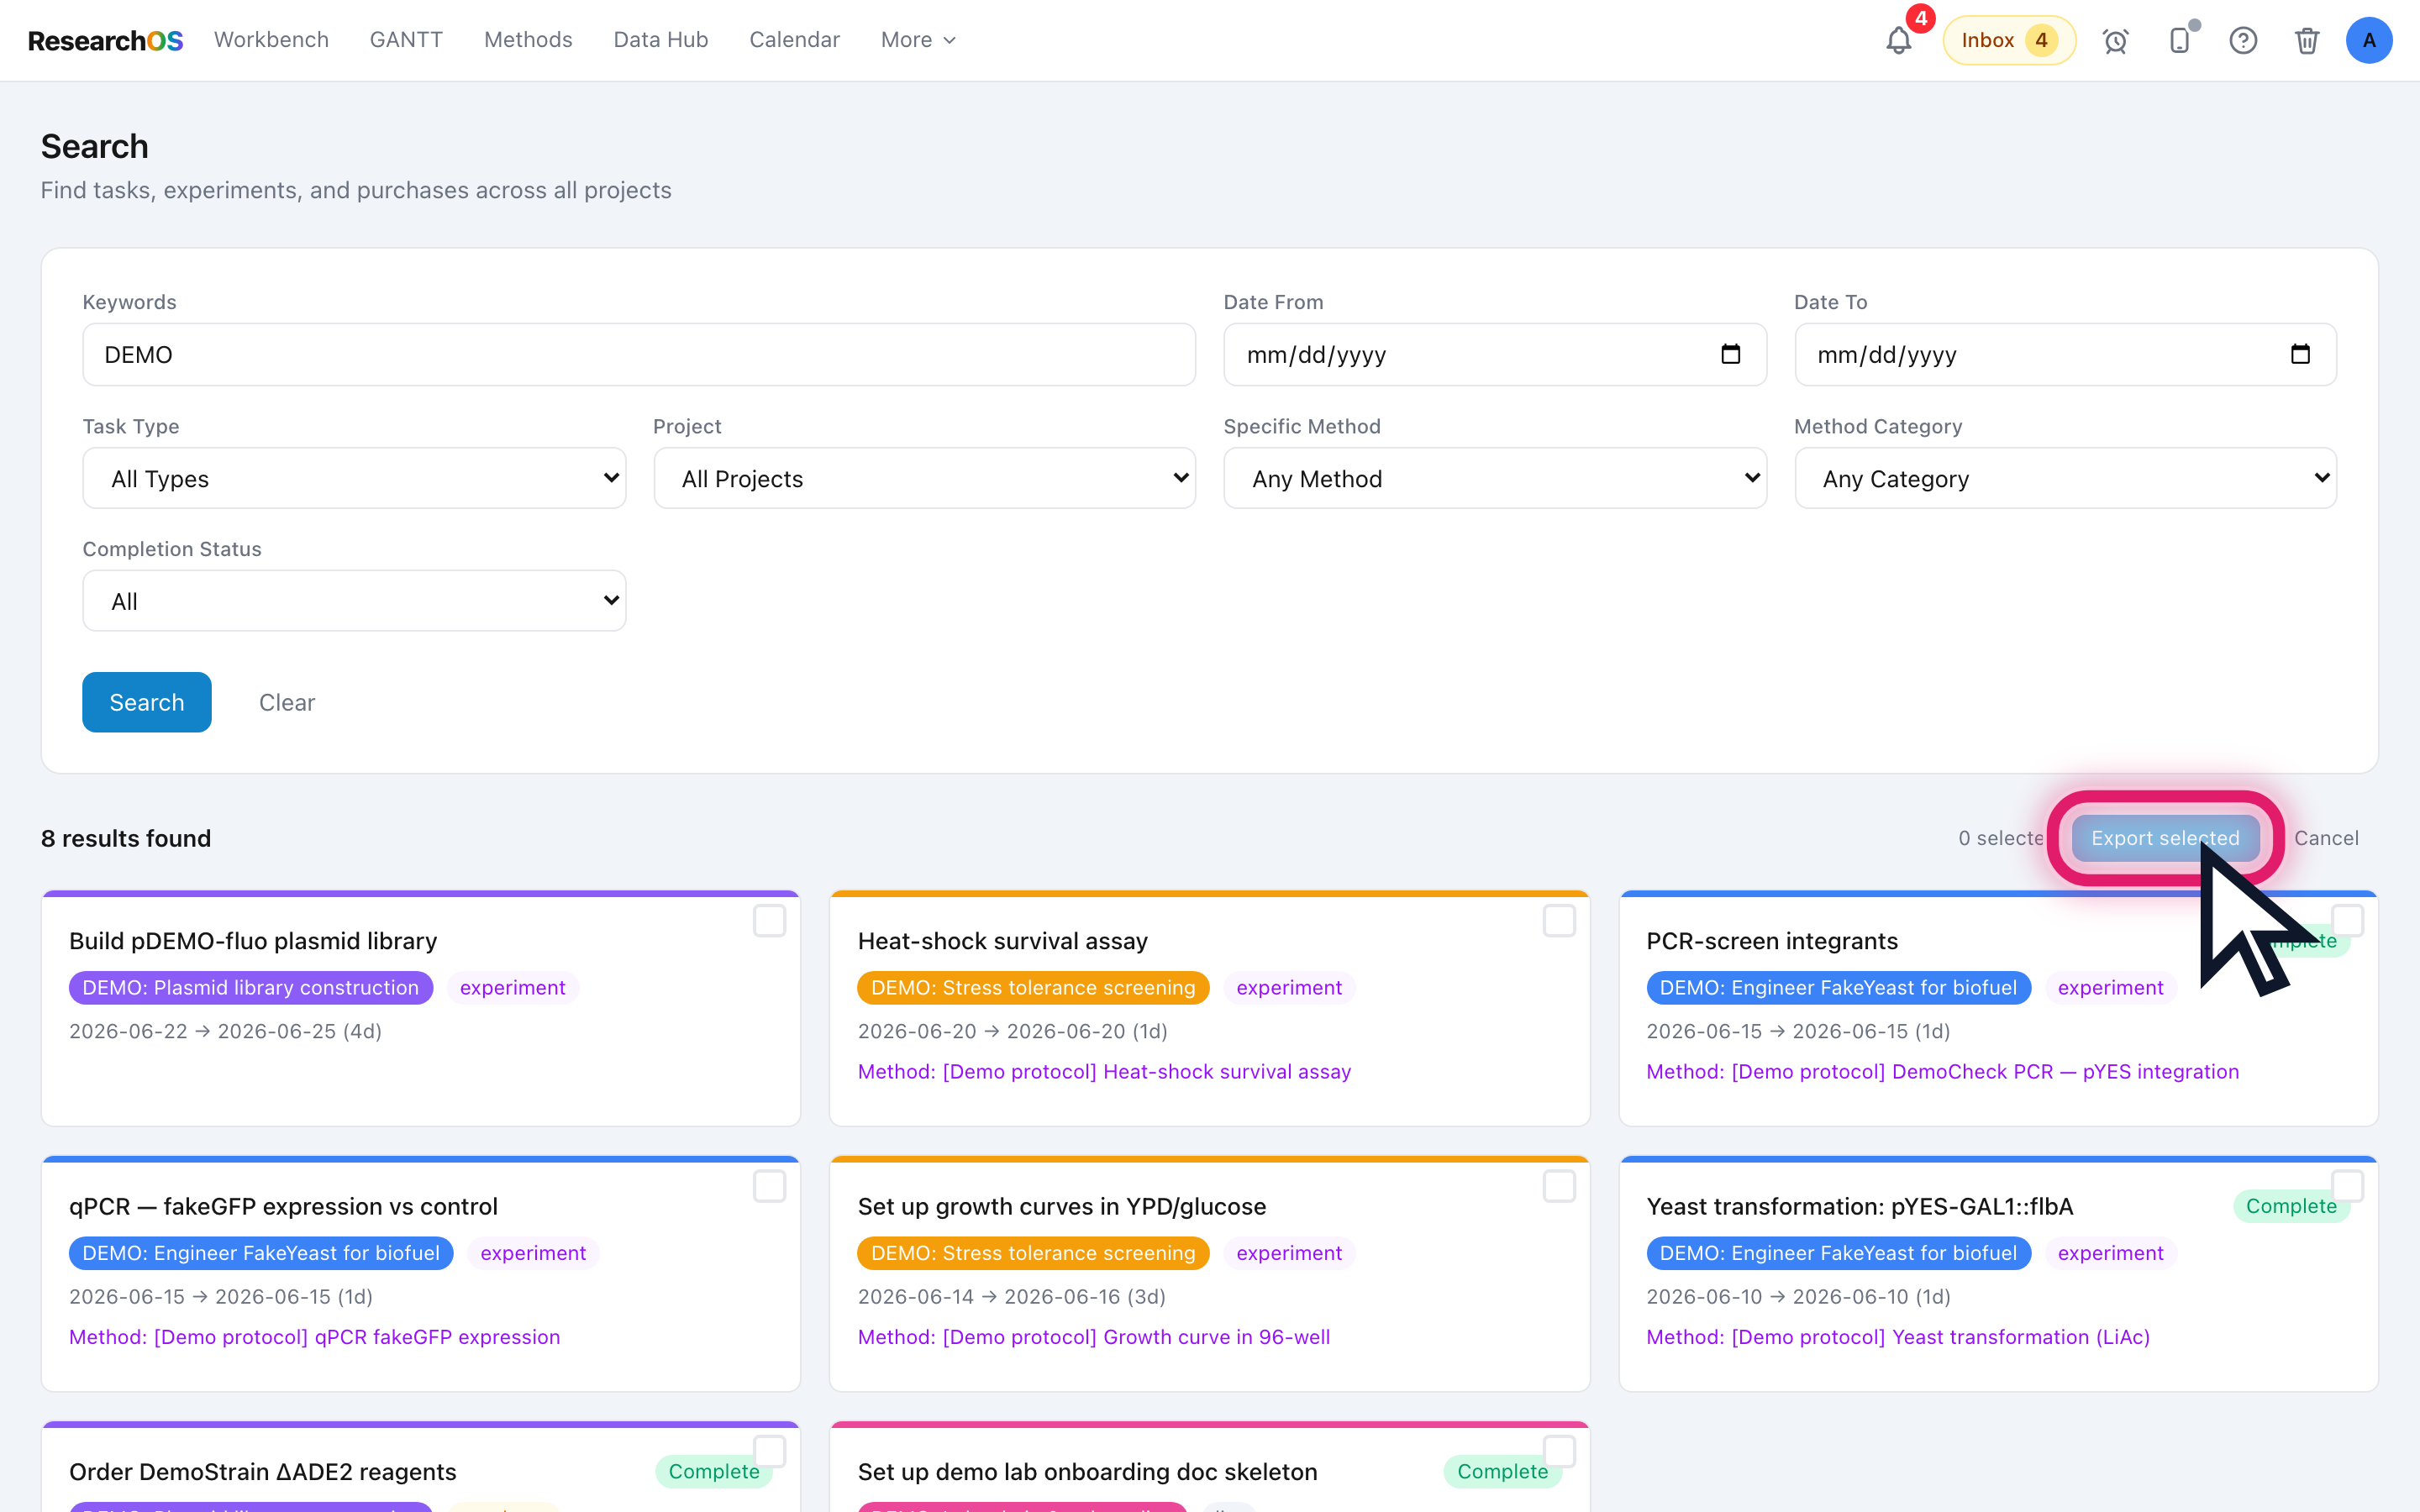Cancel the selection mode

(2326, 838)
